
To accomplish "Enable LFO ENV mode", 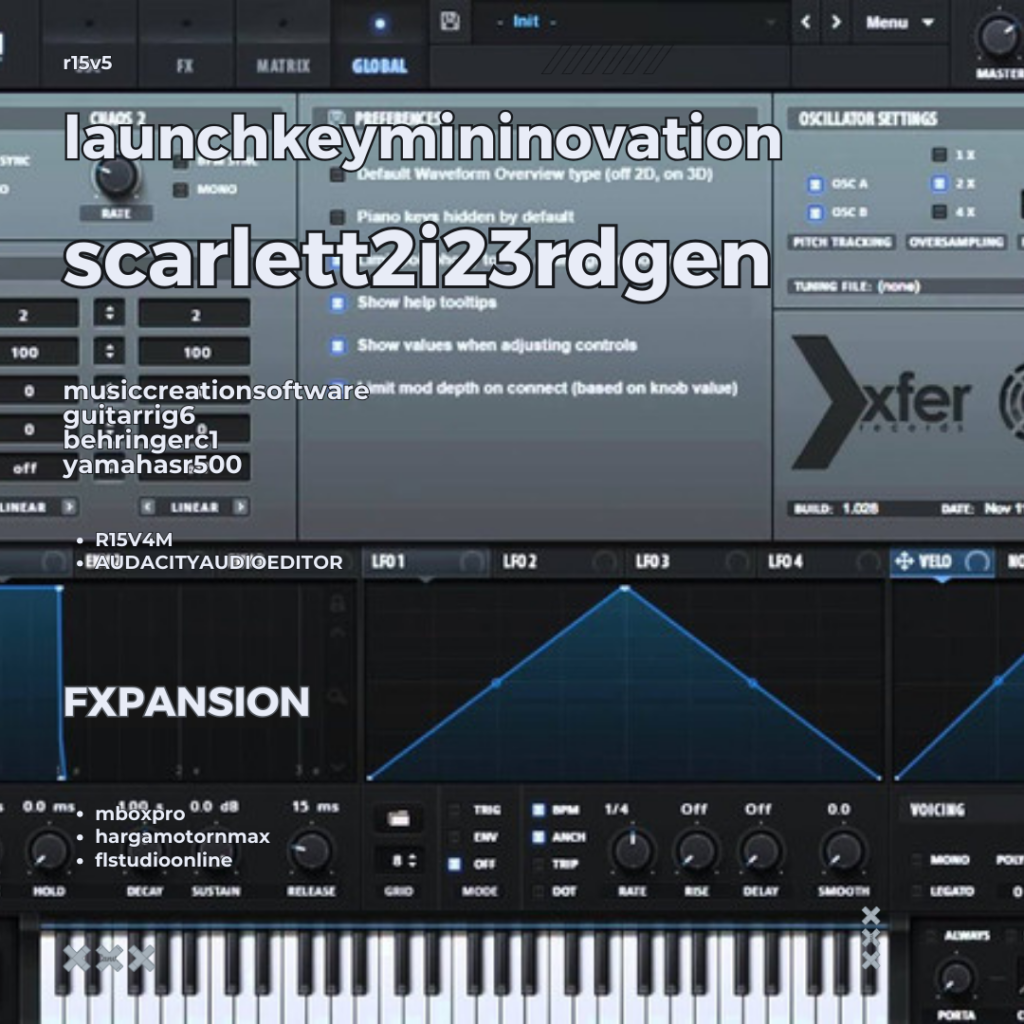I will 455,837.
